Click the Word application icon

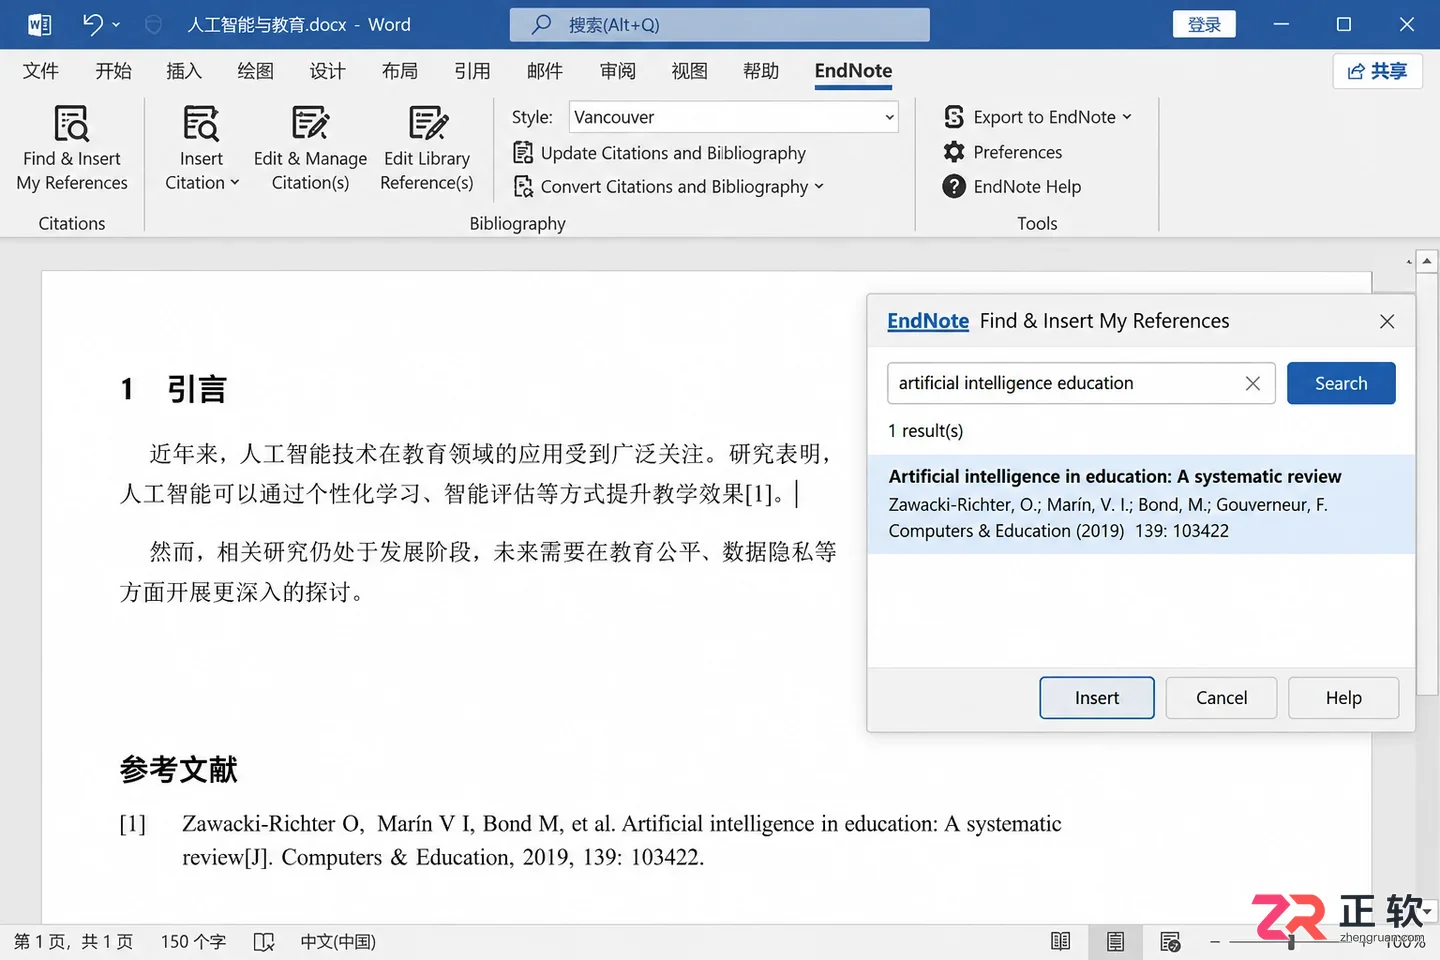click(x=40, y=24)
